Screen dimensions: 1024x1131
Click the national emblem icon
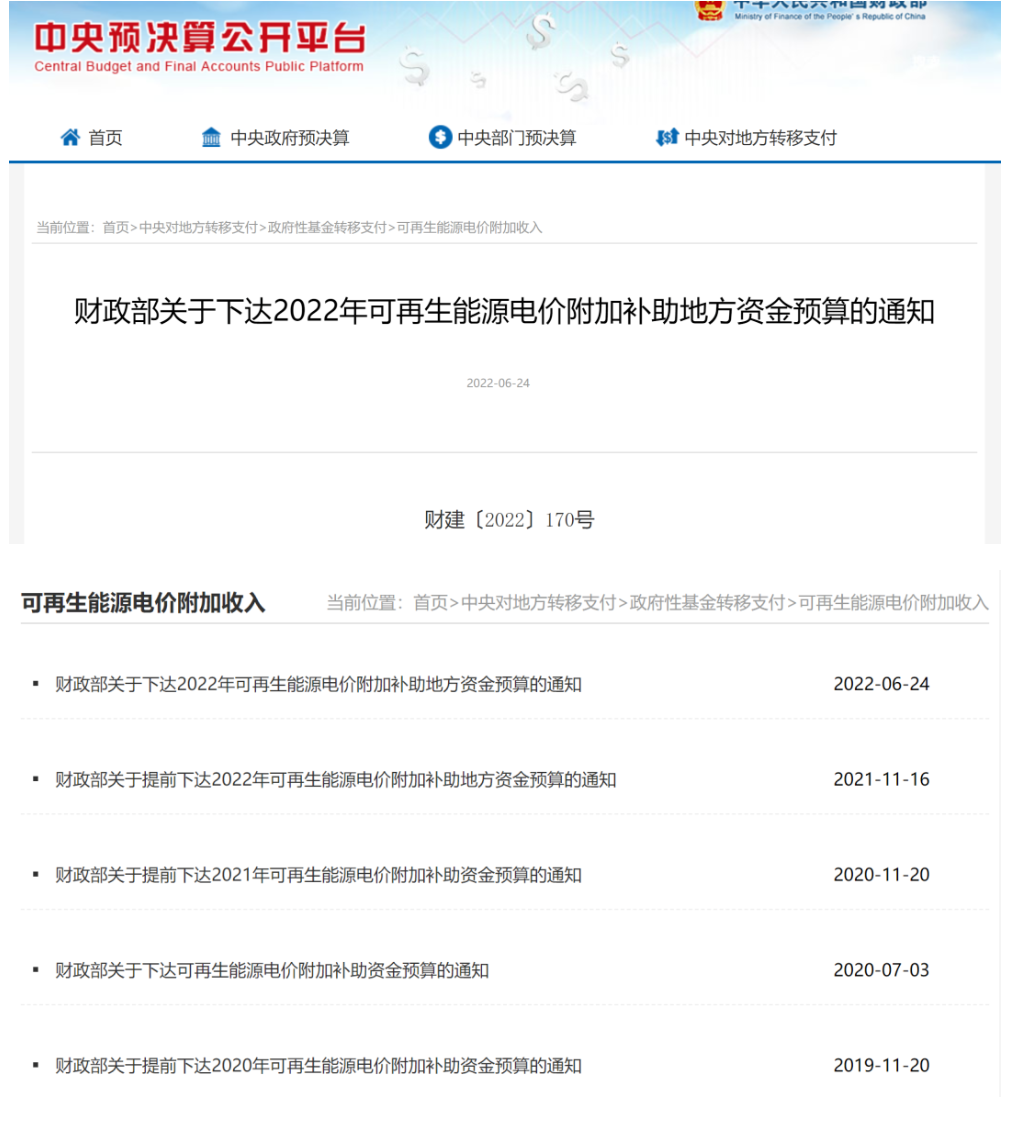pos(710,10)
